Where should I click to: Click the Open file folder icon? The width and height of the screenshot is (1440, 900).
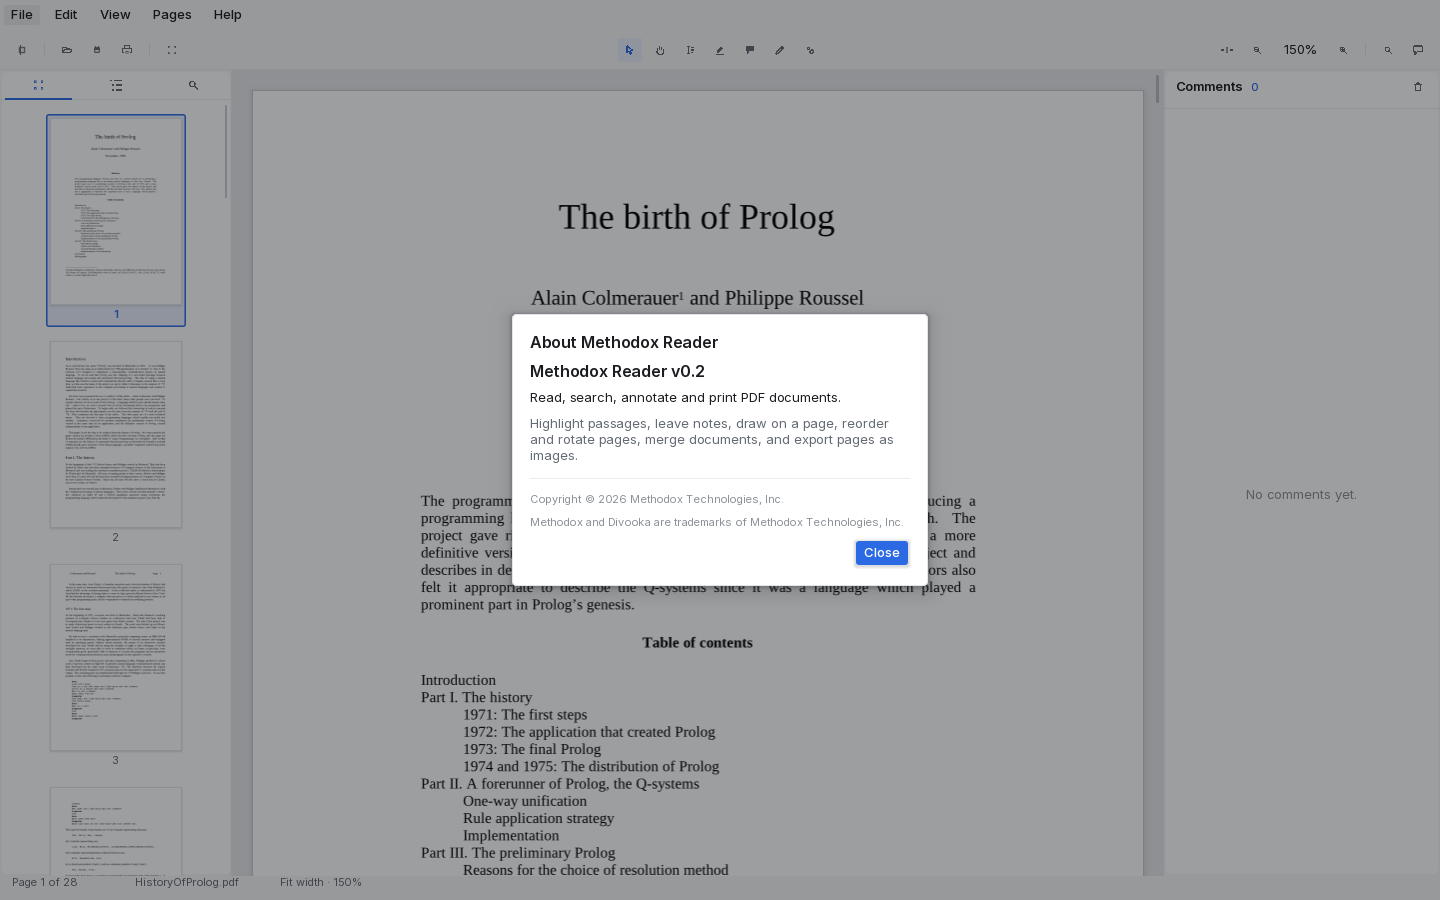(x=67, y=50)
